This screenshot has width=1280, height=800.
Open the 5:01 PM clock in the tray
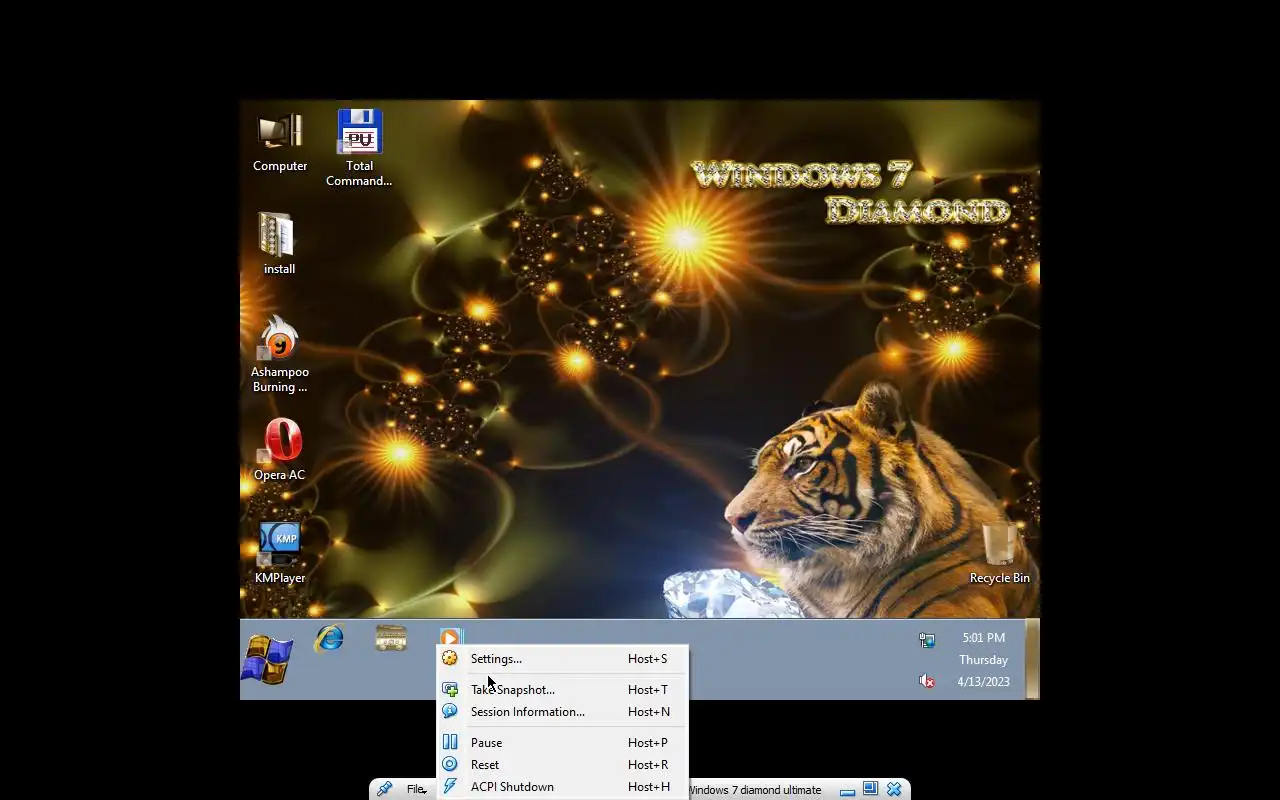pos(983,659)
